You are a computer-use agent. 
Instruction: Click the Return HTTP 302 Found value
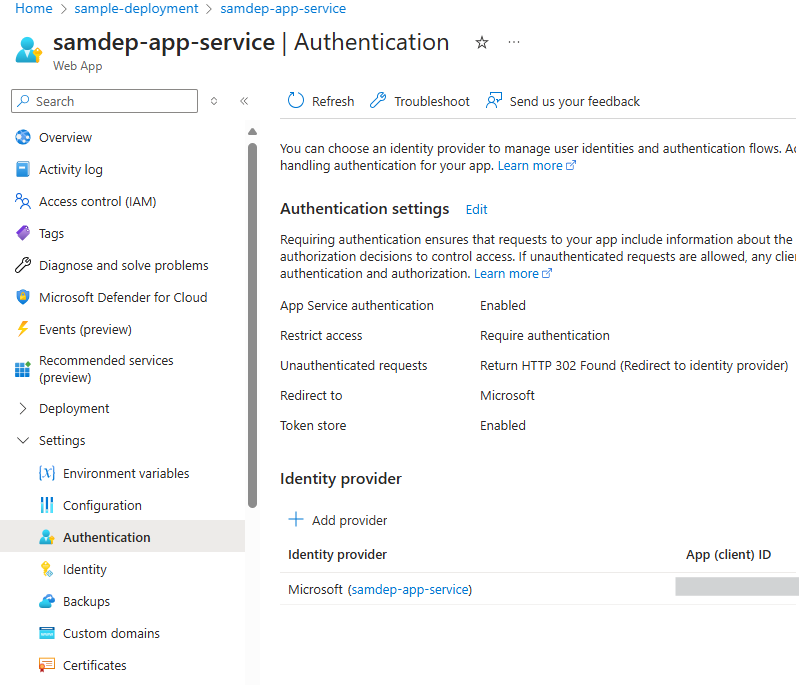pos(634,365)
